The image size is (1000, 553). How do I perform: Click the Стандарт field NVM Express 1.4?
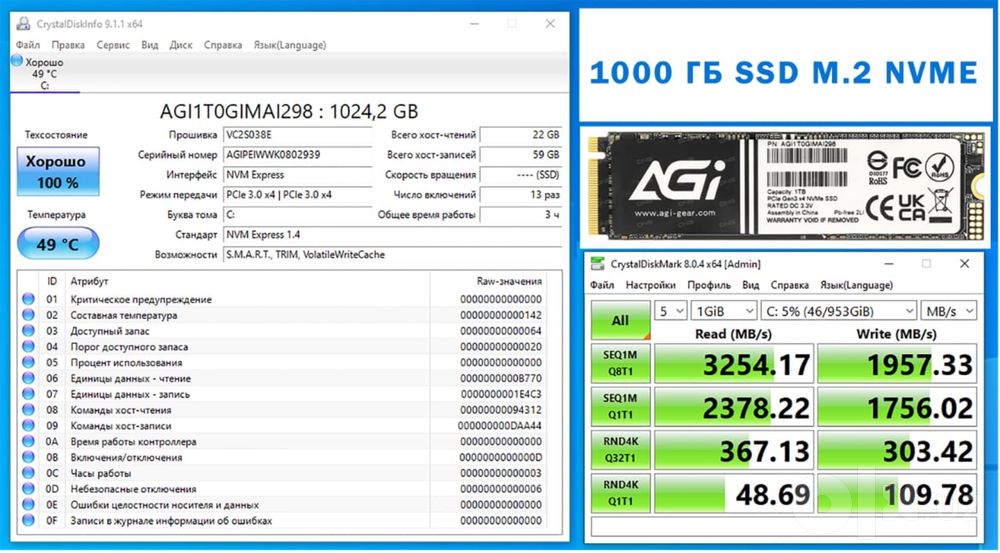[x=392, y=235]
